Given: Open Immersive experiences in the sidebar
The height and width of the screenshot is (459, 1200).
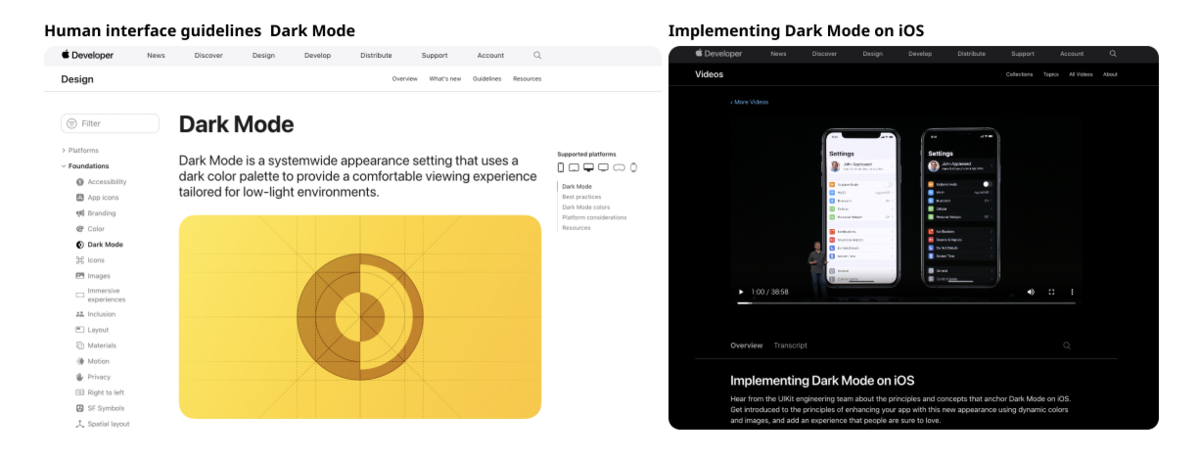Looking at the screenshot, I should [100, 295].
